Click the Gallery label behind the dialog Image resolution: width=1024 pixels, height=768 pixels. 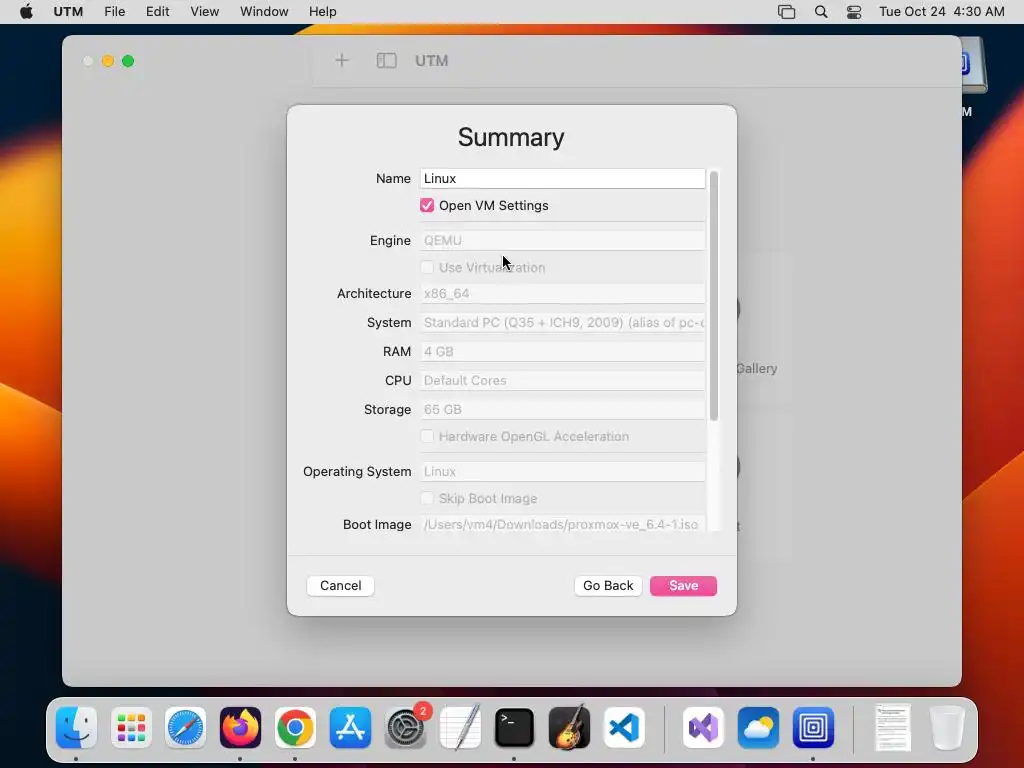click(x=756, y=368)
